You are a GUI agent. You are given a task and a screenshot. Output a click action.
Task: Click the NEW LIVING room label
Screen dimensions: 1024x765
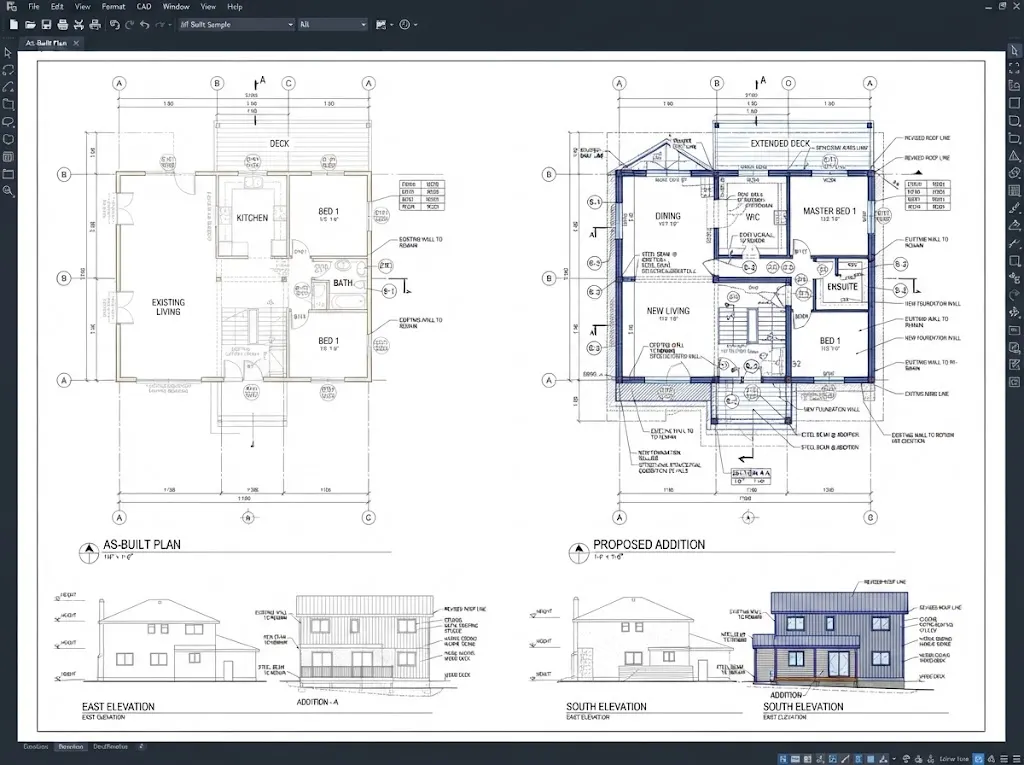click(x=667, y=311)
